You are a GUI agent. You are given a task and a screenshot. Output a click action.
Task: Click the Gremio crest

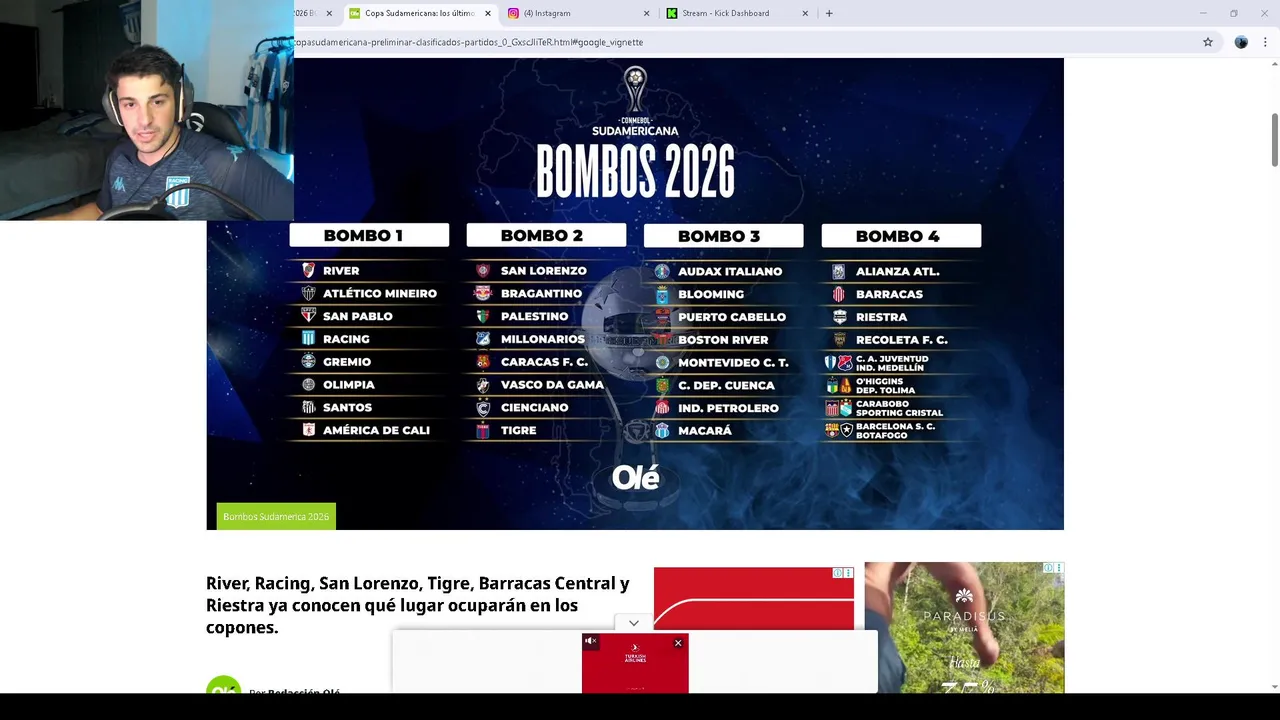click(308, 361)
